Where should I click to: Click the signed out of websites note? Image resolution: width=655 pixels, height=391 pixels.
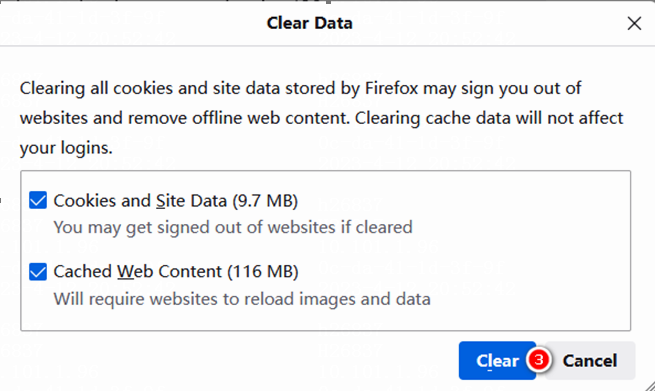[x=233, y=228]
